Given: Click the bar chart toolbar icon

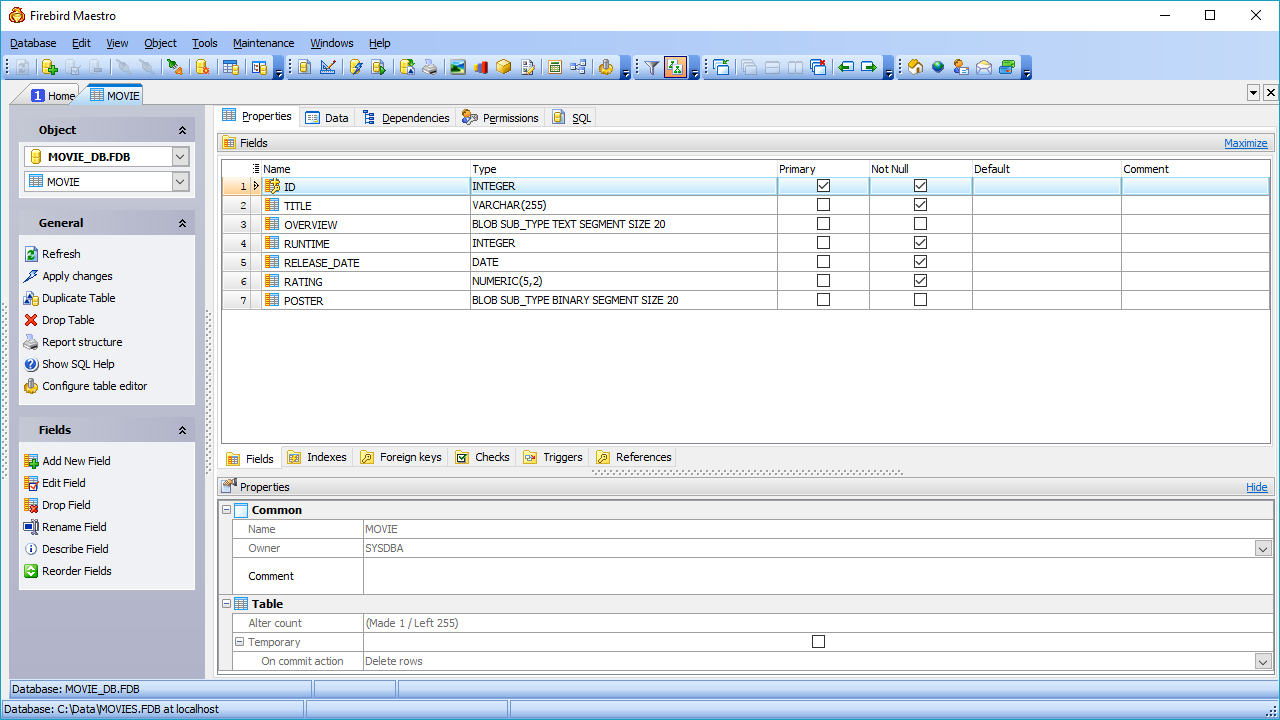Looking at the screenshot, I should point(481,67).
